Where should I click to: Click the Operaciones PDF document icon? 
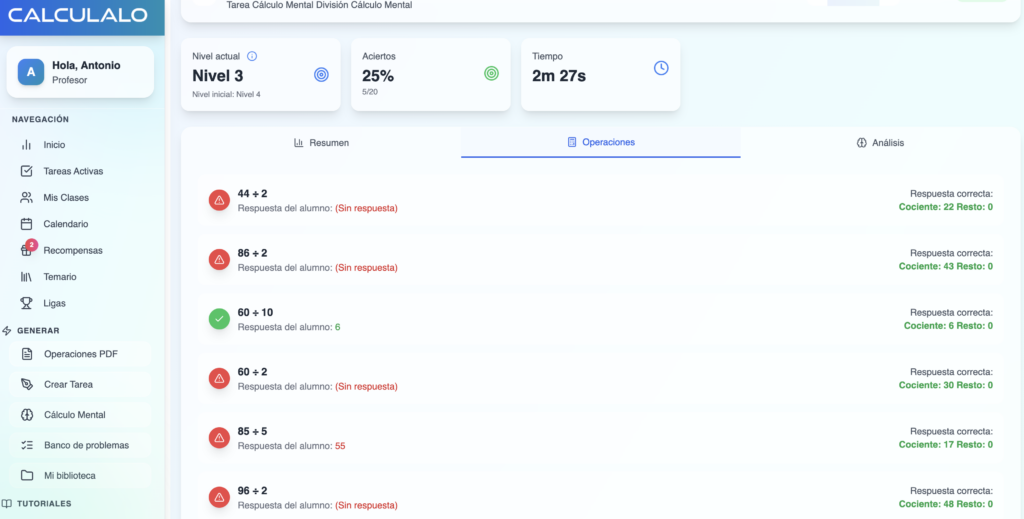pyautogui.click(x=27, y=354)
